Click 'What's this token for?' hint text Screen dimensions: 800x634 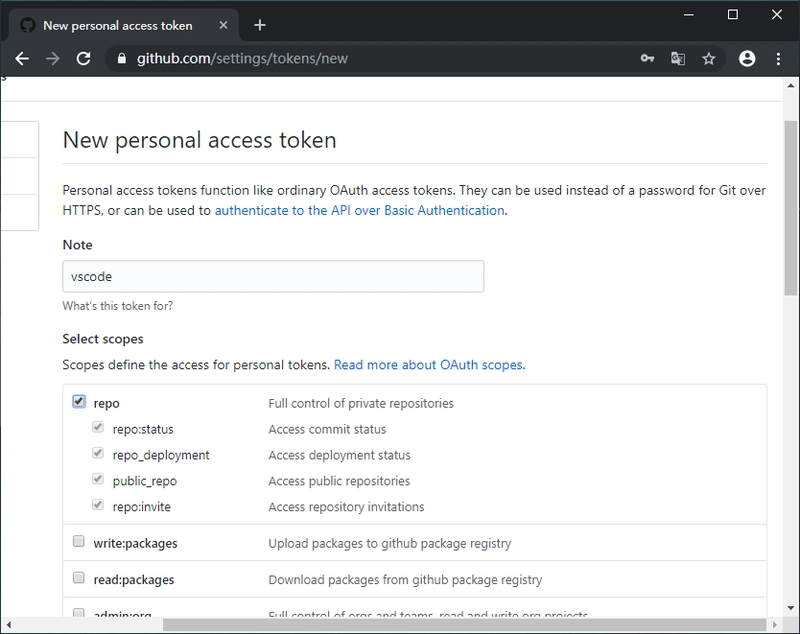point(117,306)
